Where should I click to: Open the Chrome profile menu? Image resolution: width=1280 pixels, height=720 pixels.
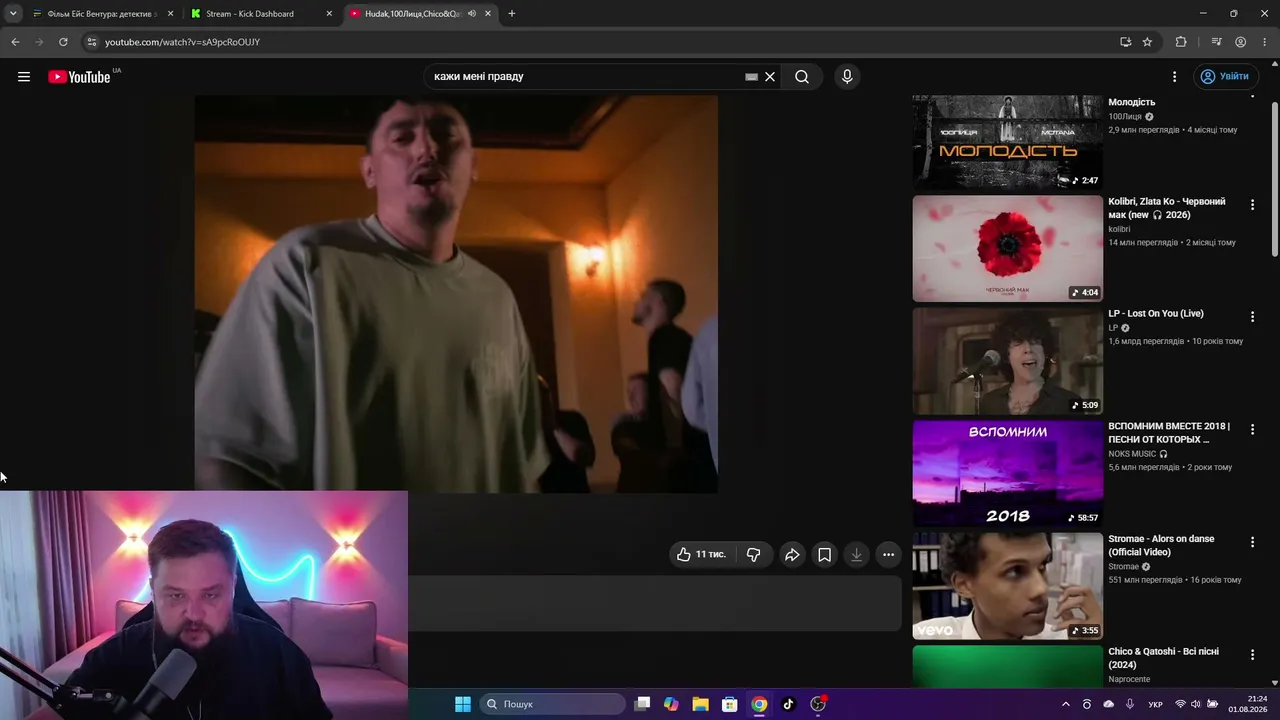click(1241, 42)
